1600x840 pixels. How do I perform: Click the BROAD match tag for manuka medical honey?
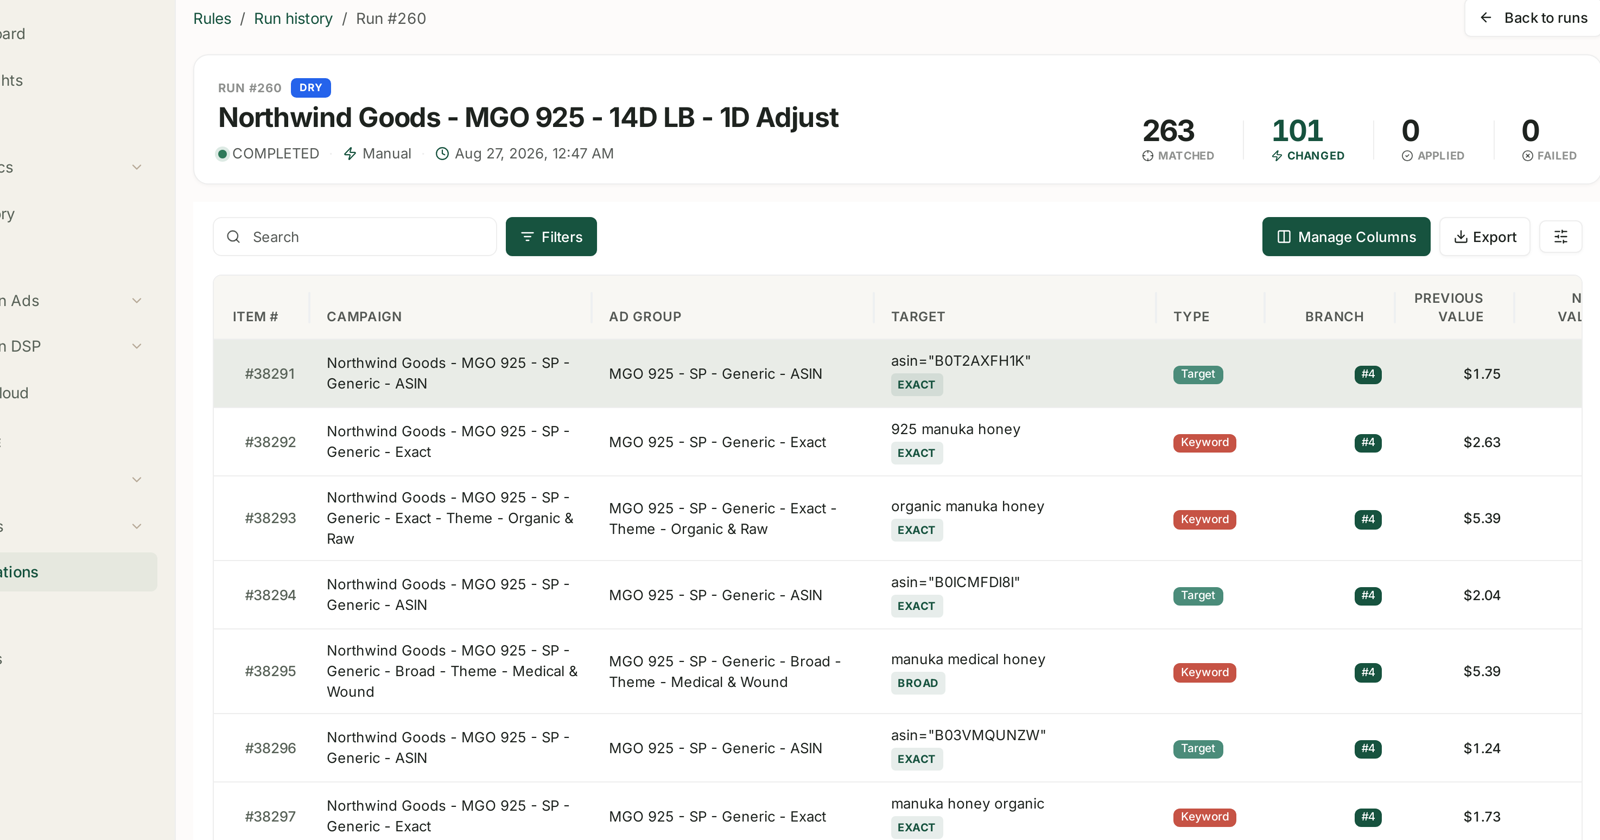[x=918, y=684]
